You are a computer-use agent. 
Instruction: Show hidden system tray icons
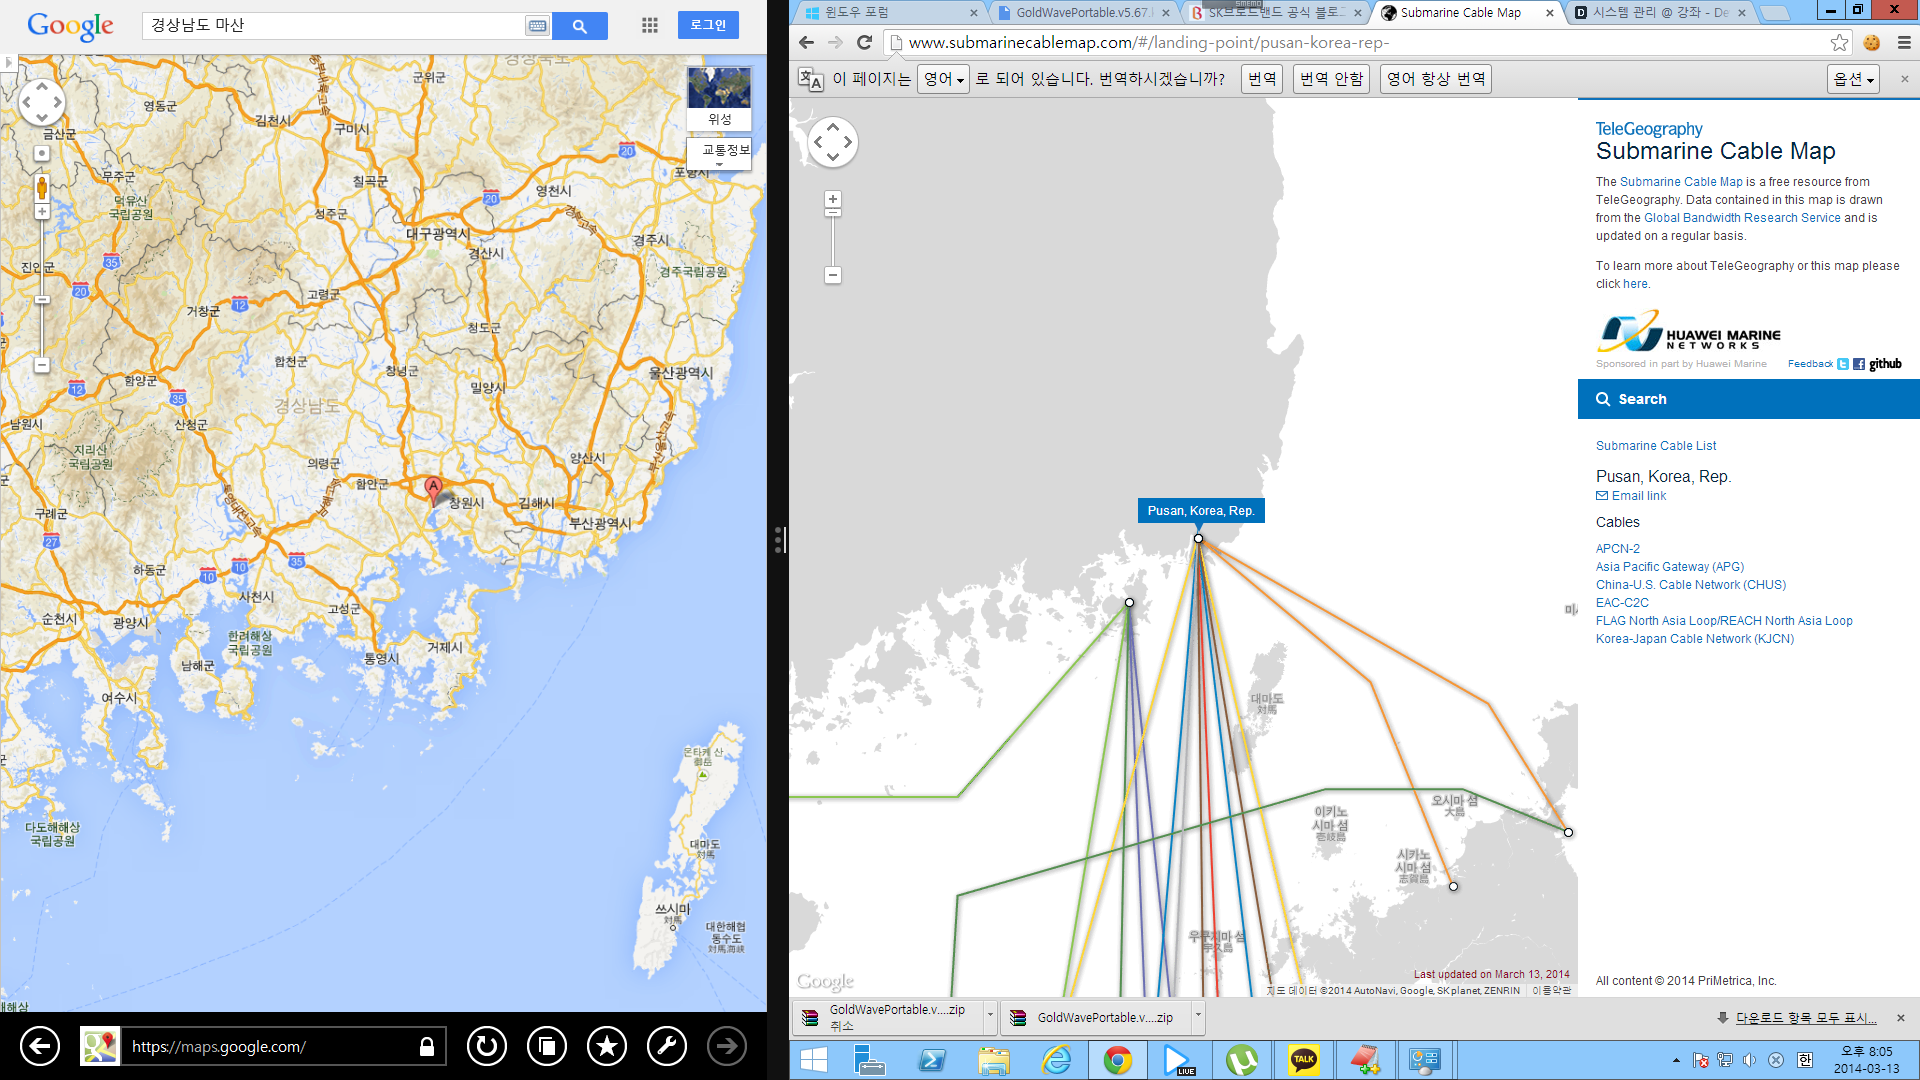click(x=1676, y=1060)
